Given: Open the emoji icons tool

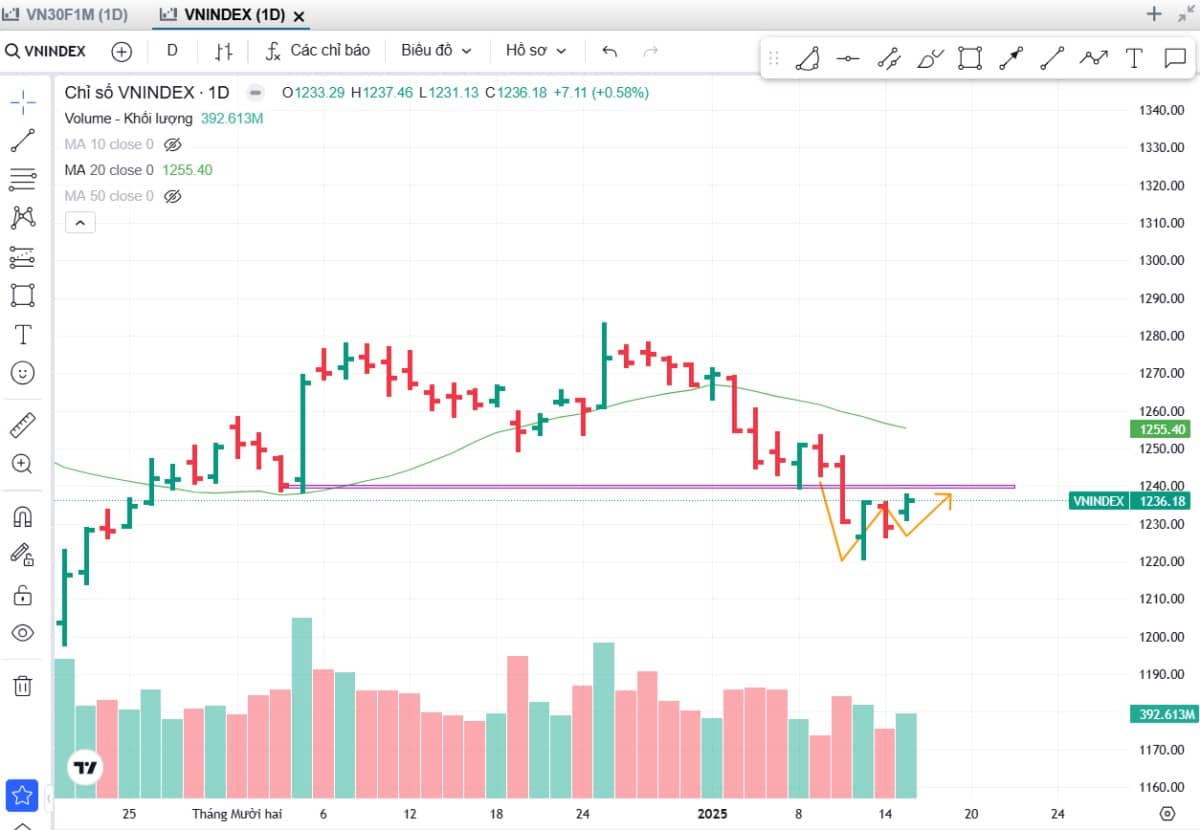Looking at the screenshot, I should [23, 373].
